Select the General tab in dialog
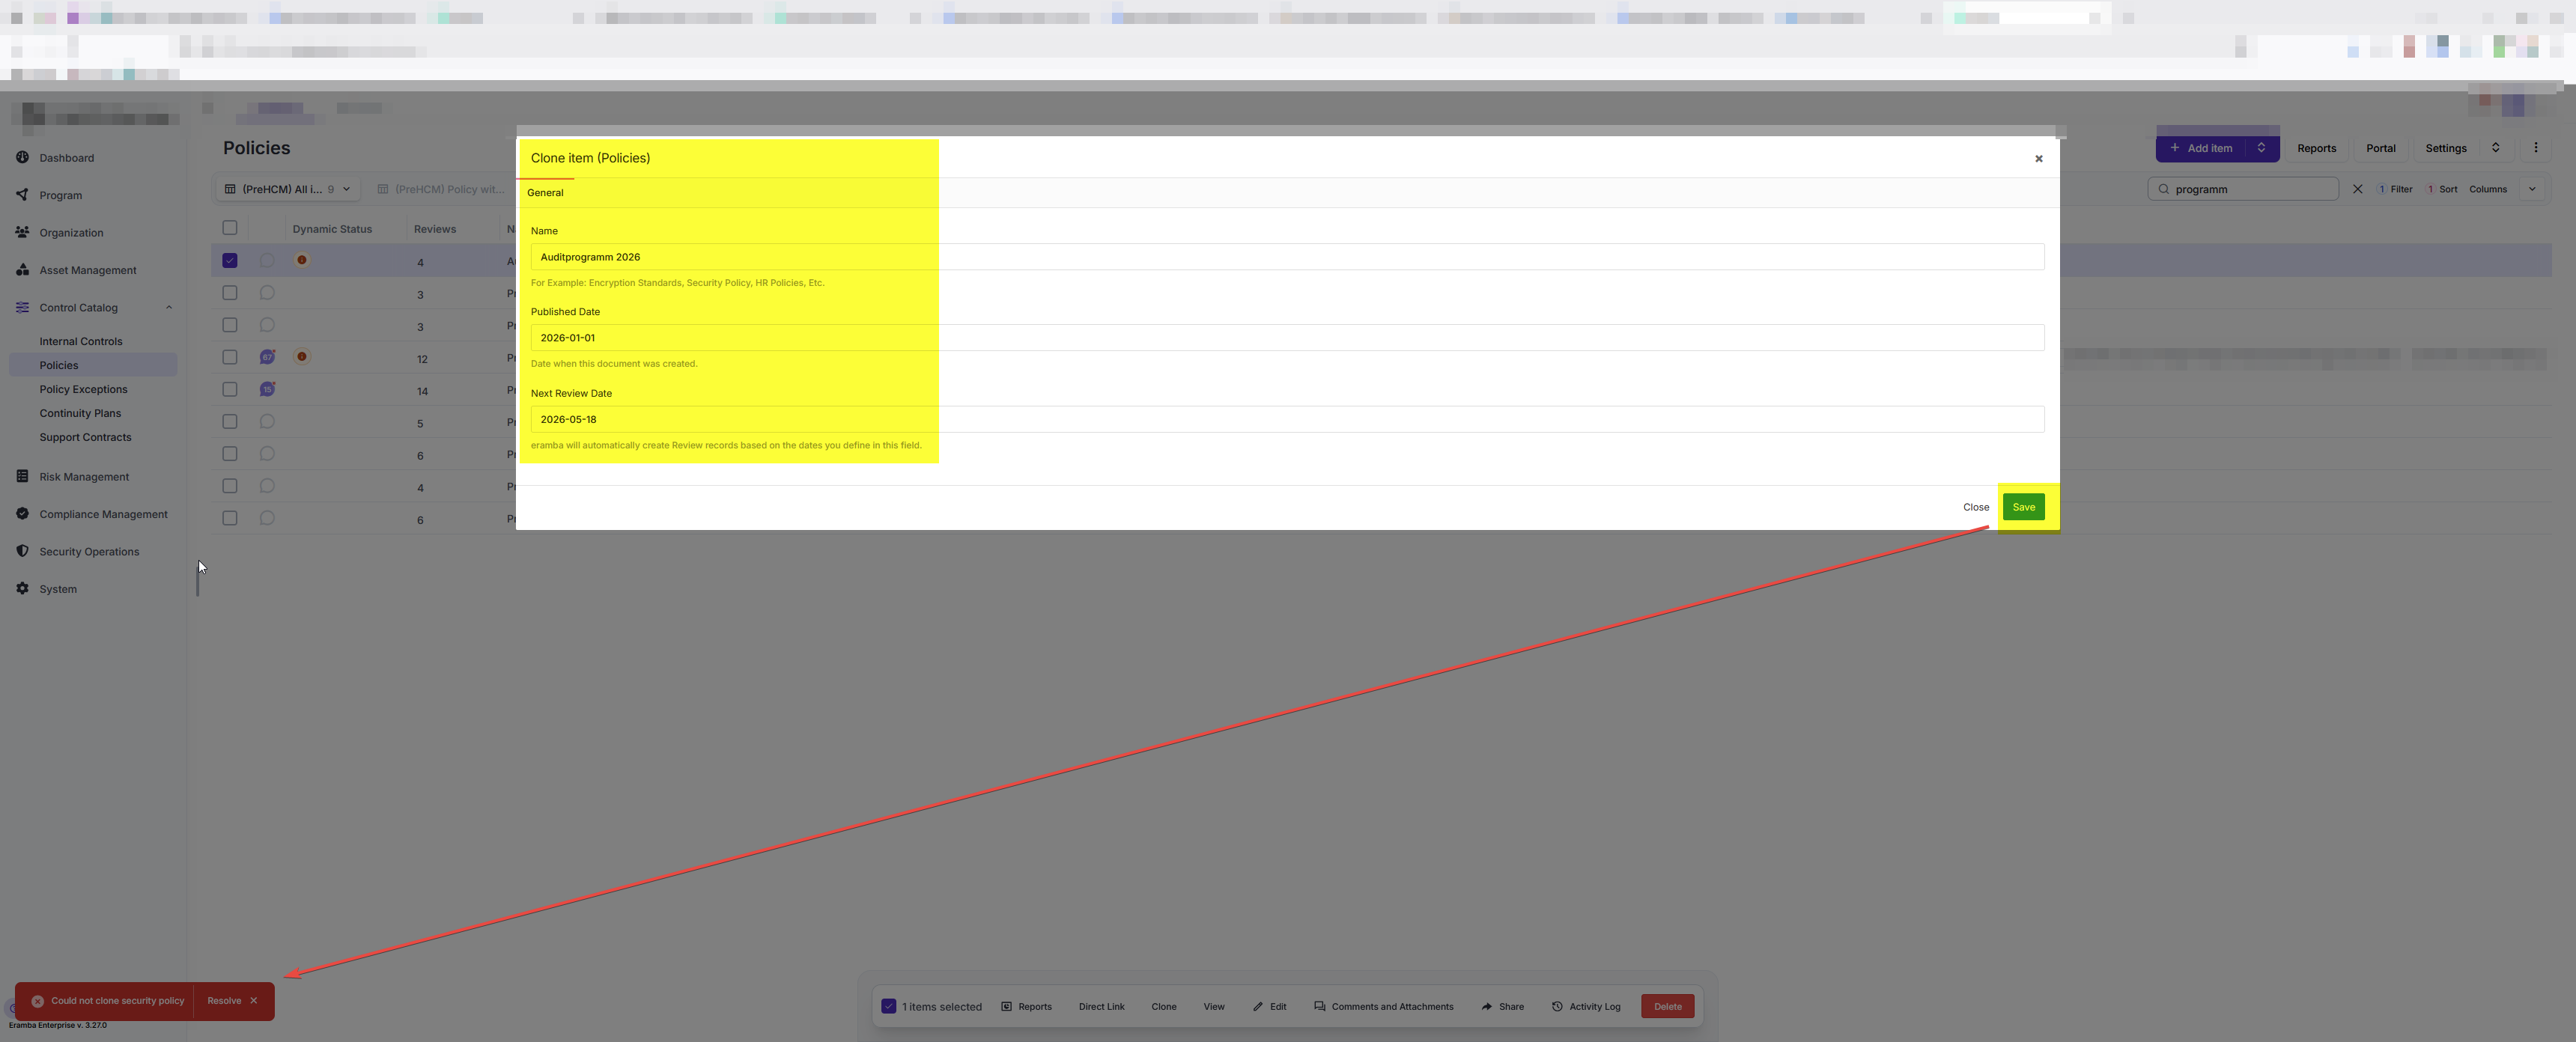This screenshot has height=1042, width=2576. [545, 192]
